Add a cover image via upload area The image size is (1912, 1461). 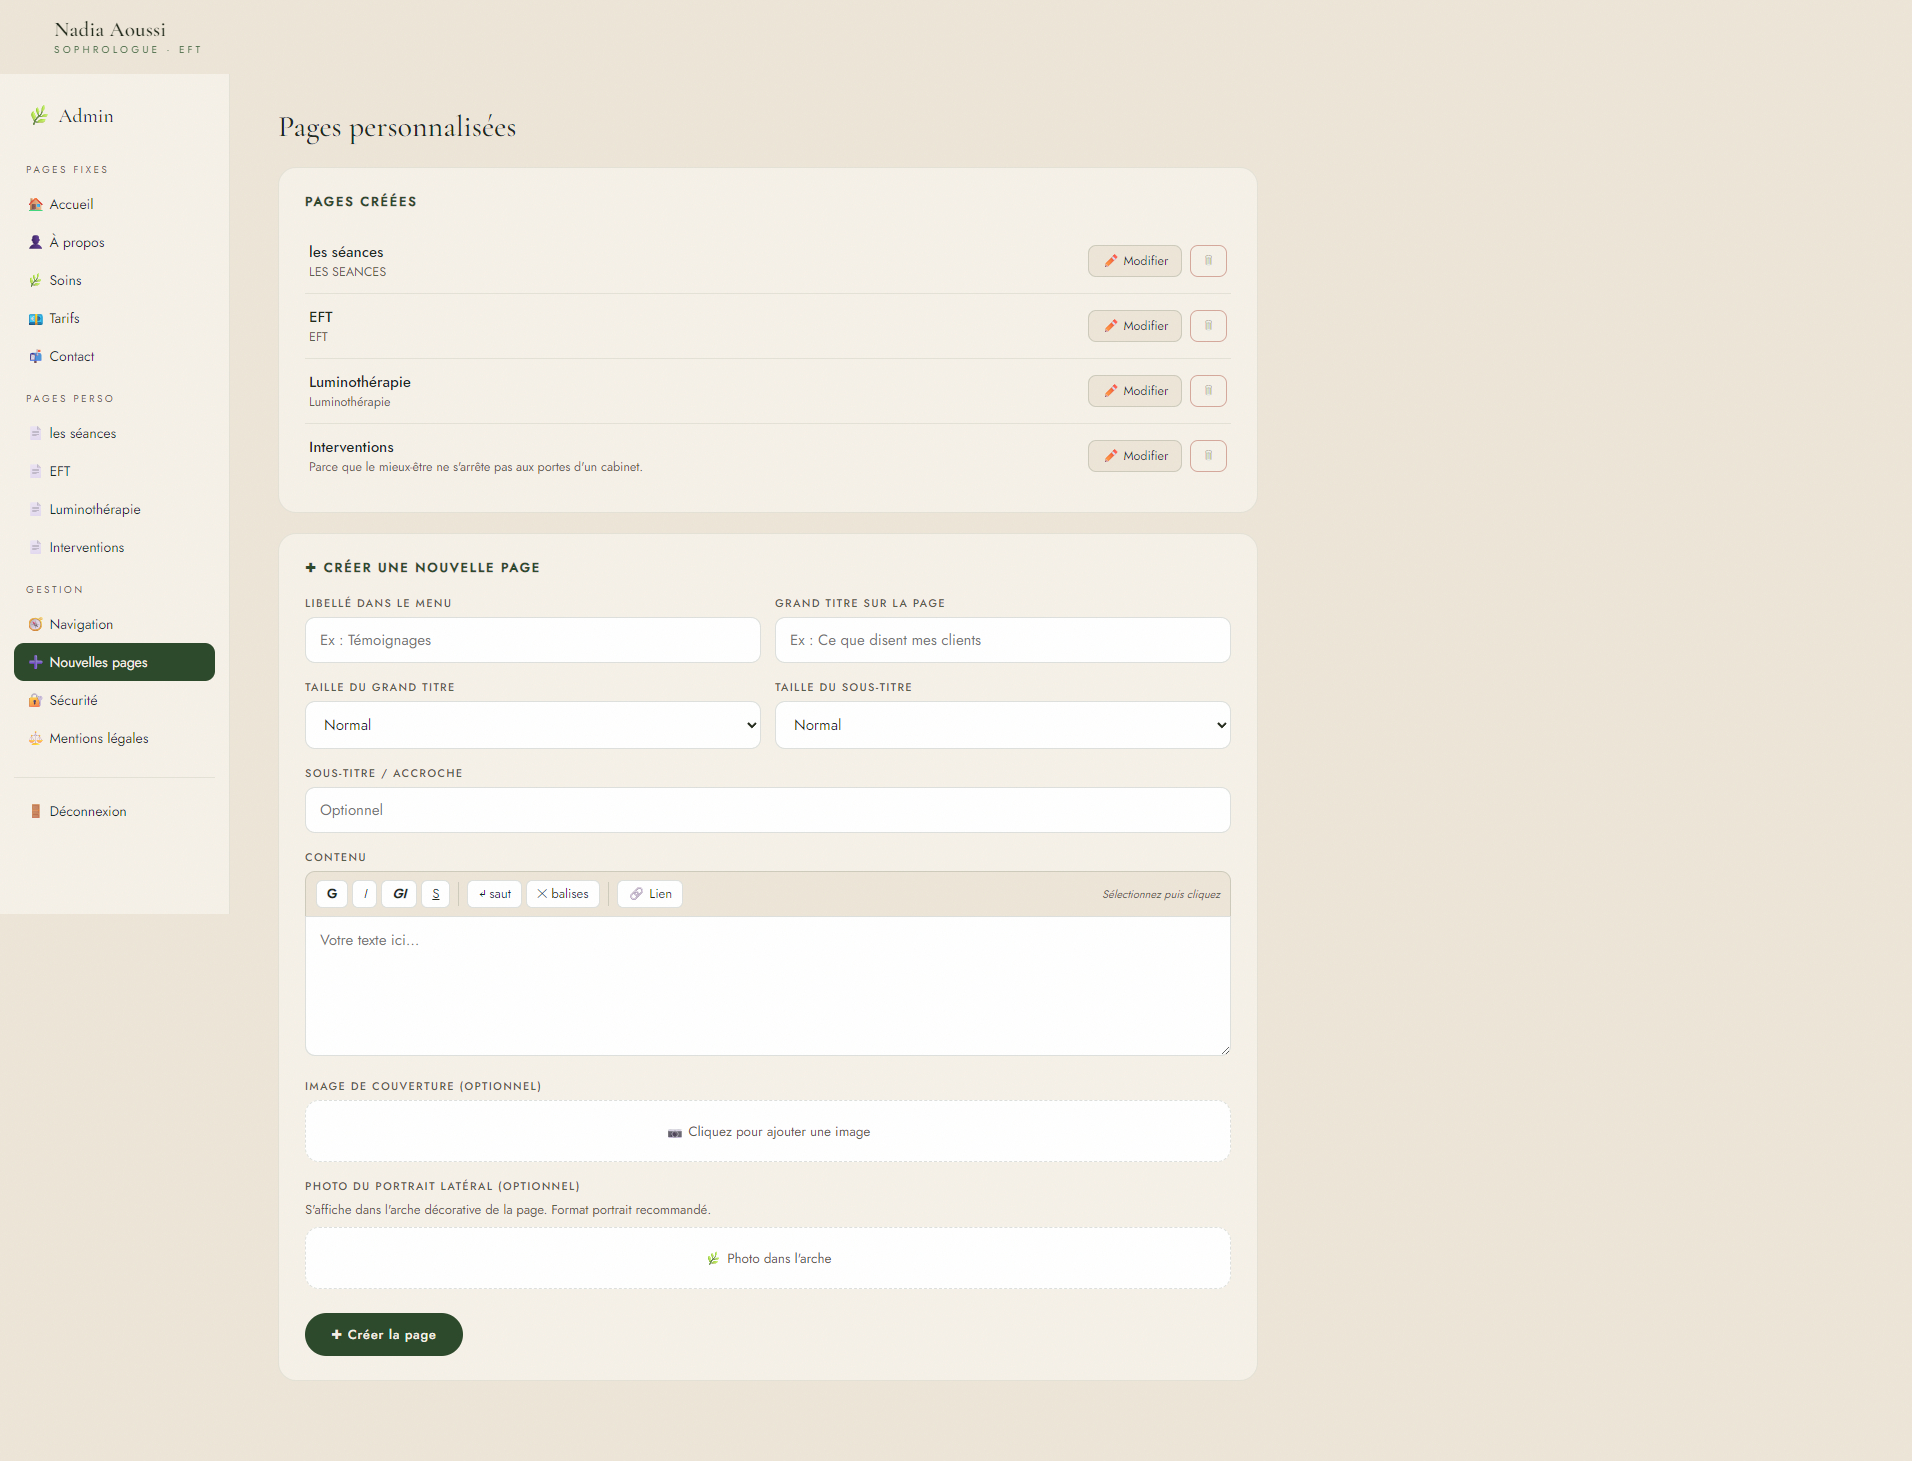pyautogui.click(x=768, y=1132)
